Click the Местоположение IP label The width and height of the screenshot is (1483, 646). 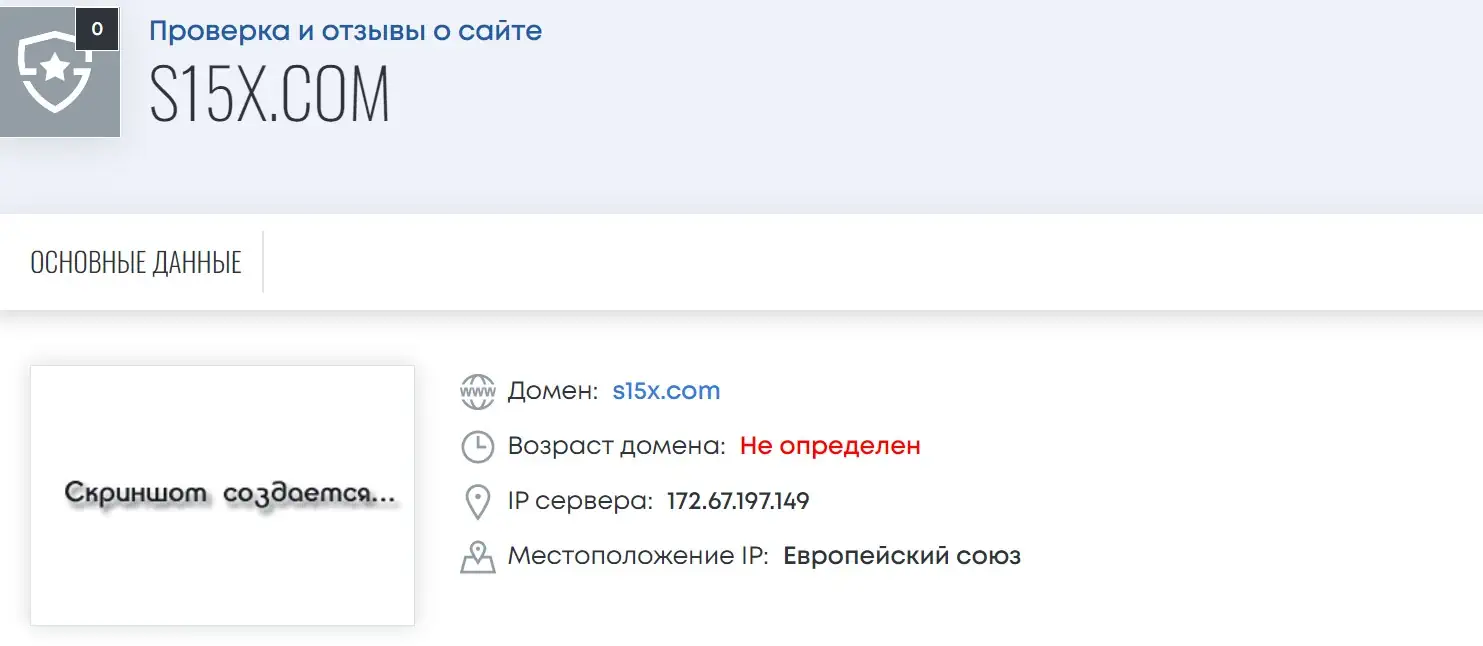pyautogui.click(x=638, y=556)
